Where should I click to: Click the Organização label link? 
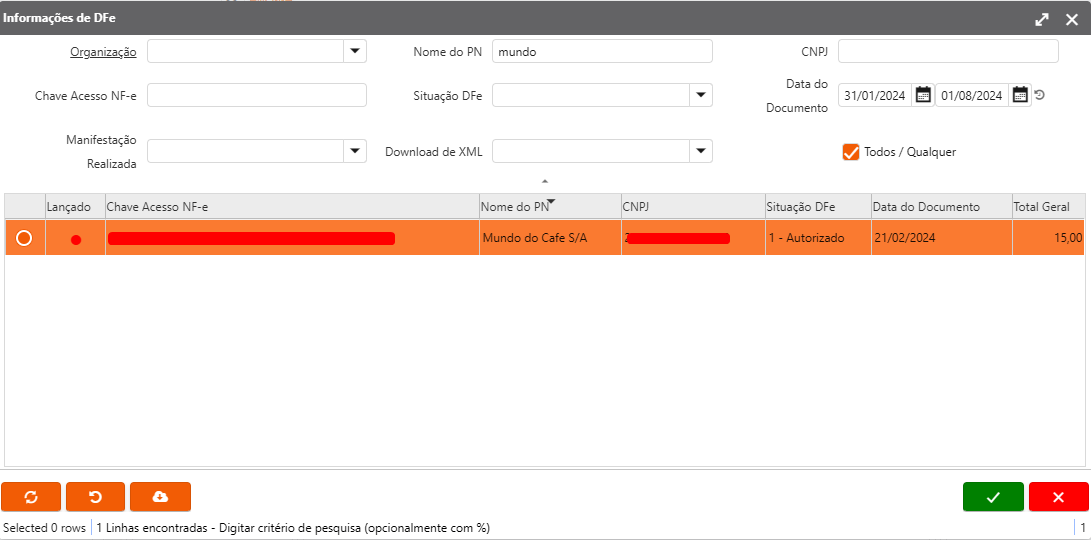point(103,52)
